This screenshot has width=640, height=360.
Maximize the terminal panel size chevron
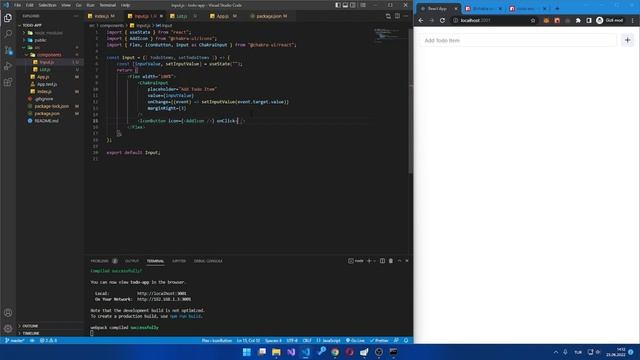click(x=399, y=261)
